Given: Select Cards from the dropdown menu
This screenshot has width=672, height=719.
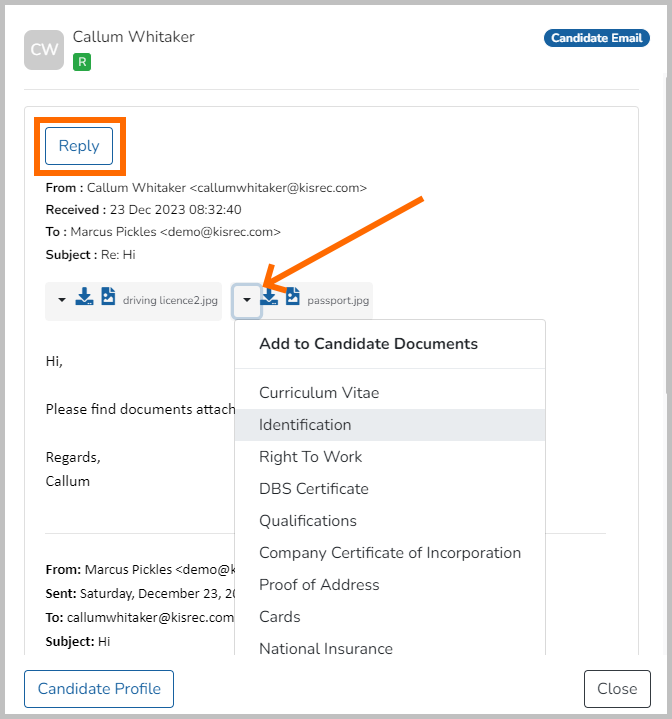Looking at the screenshot, I should 279,617.
